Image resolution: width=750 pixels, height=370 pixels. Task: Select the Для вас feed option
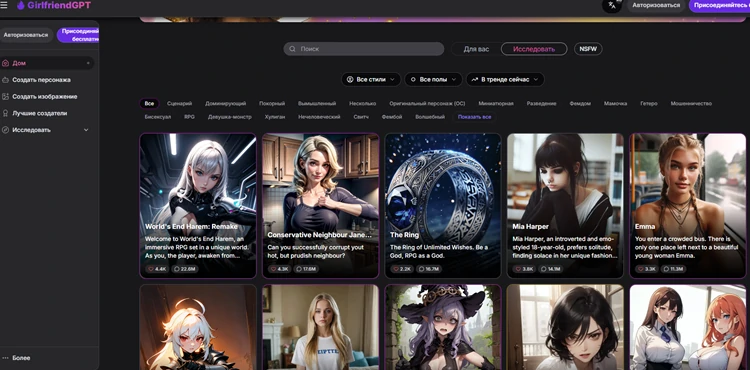476,49
